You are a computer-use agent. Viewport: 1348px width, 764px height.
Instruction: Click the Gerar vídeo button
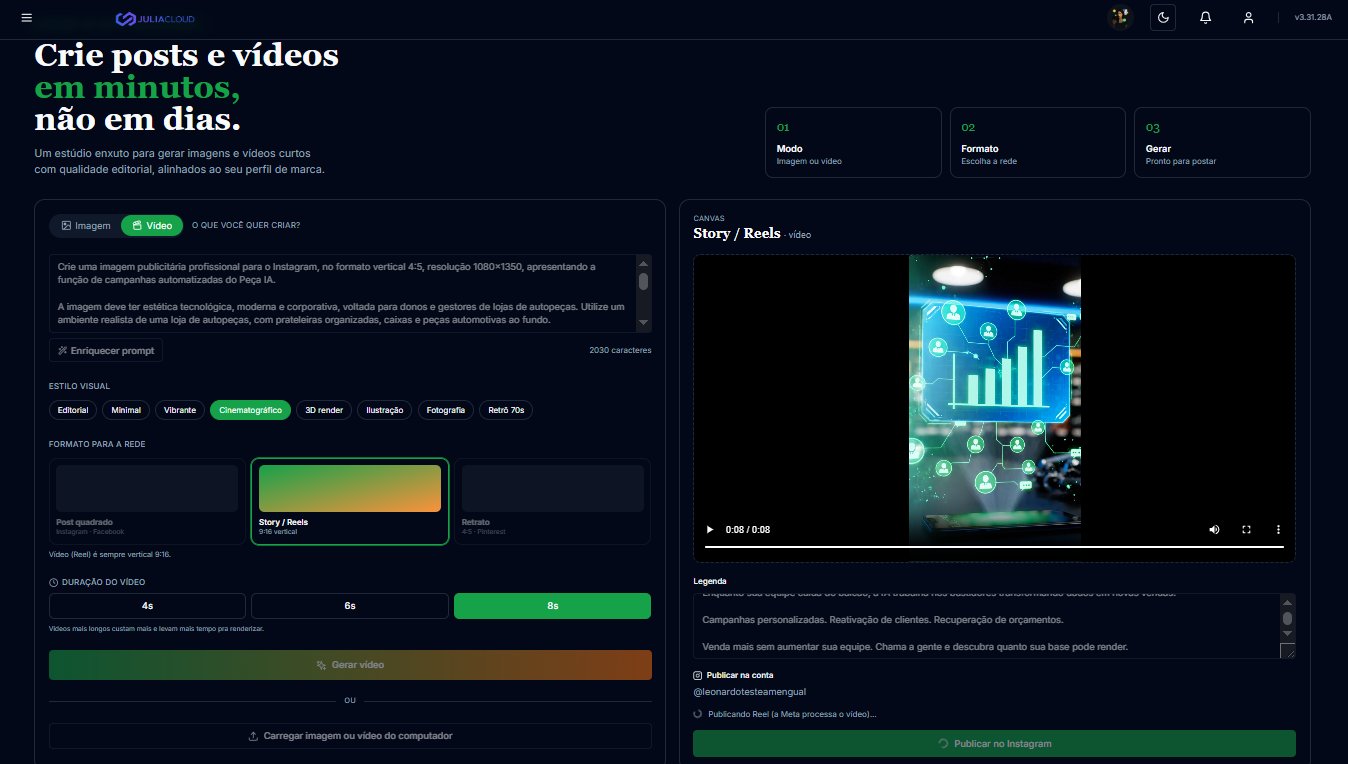pyautogui.click(x=350, y=665)
